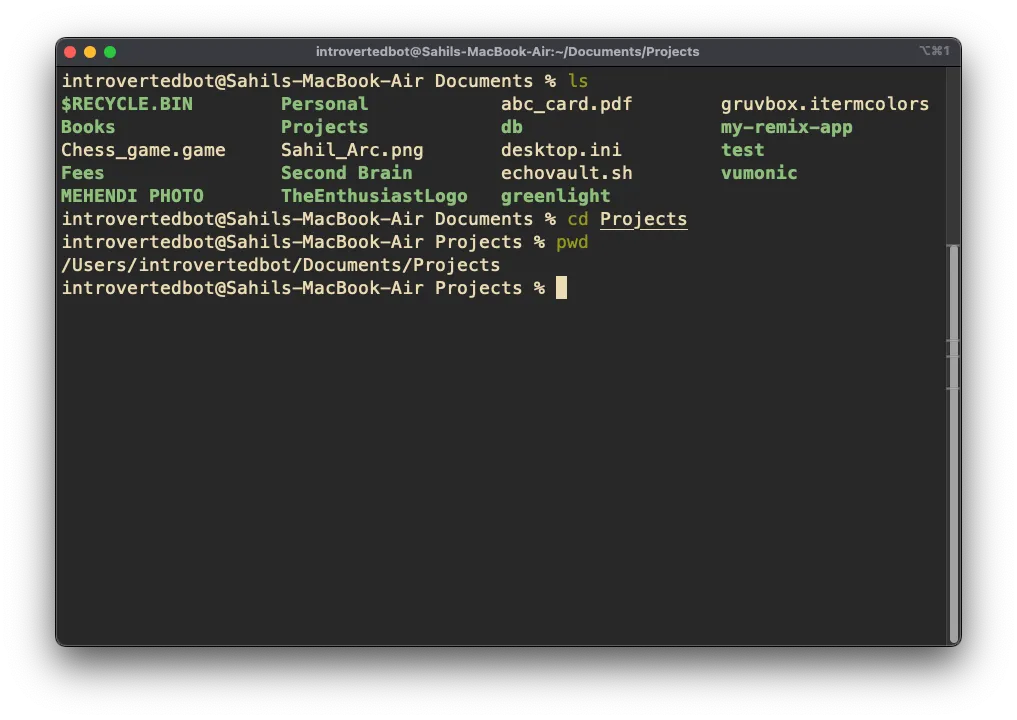
Task: Click the Sahil_Arc.png filename
Action: pos(352,150)
